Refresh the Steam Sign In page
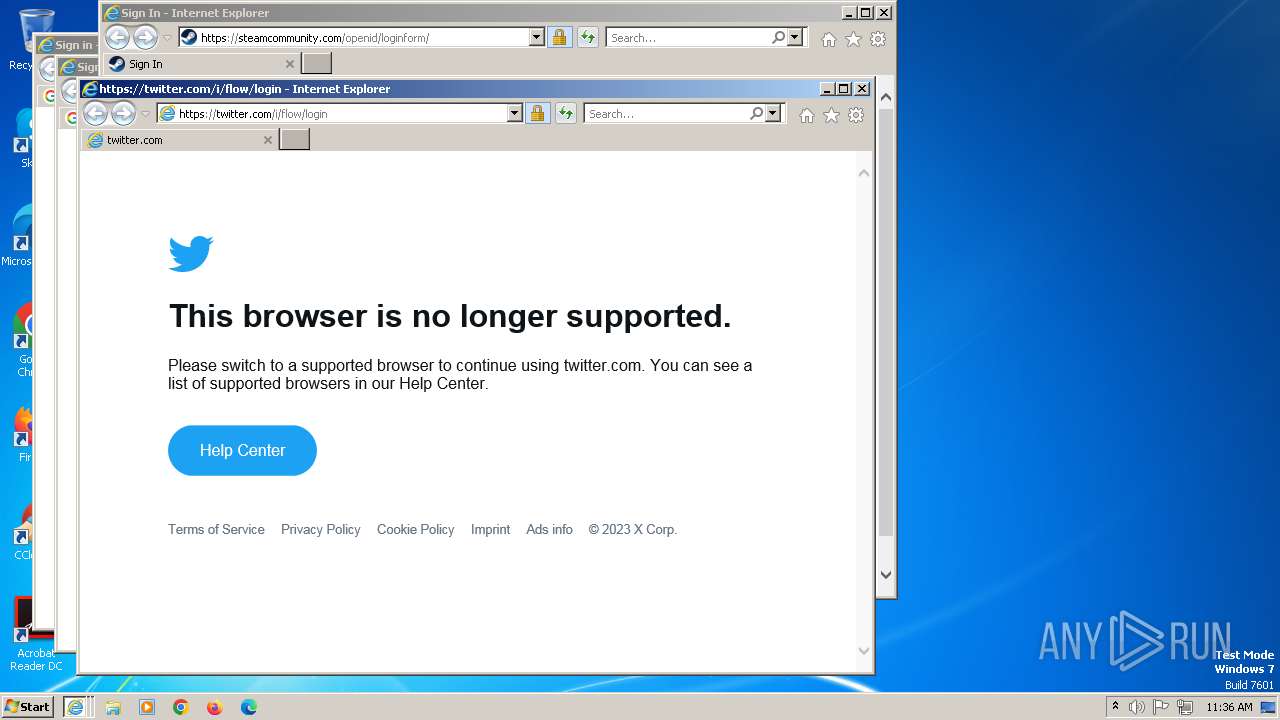The image size is (1280, 720). pyautogui.click(x=588, y=38)
